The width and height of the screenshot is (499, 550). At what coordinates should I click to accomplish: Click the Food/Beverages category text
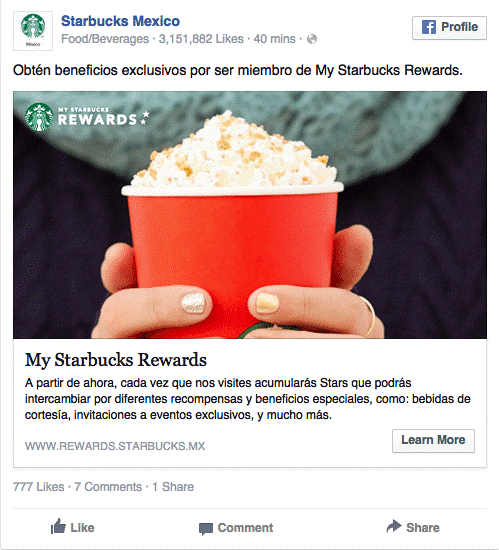click(x=105, y=39)
